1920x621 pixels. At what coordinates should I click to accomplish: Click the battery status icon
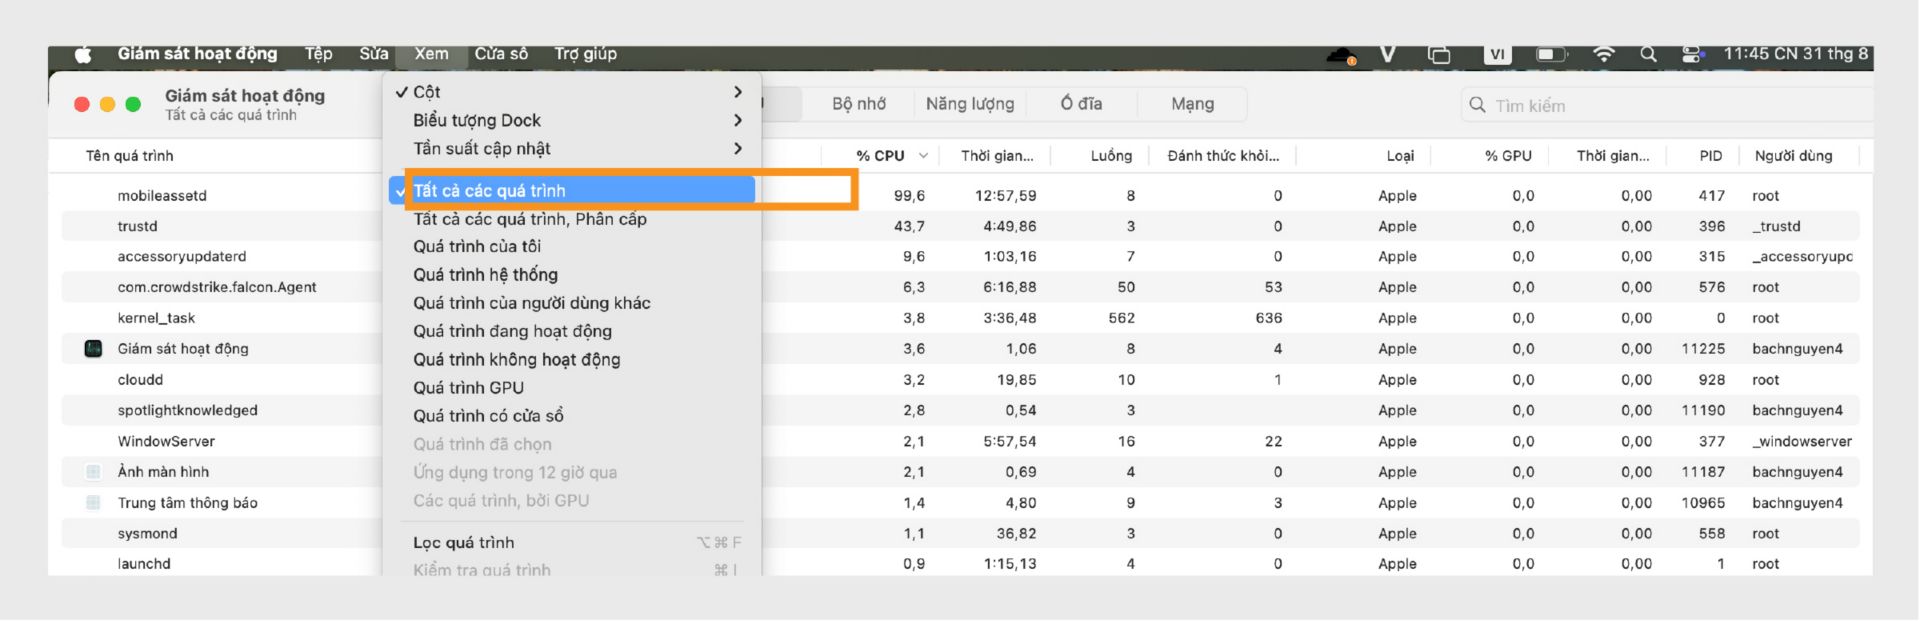[x=1551, y=55]
